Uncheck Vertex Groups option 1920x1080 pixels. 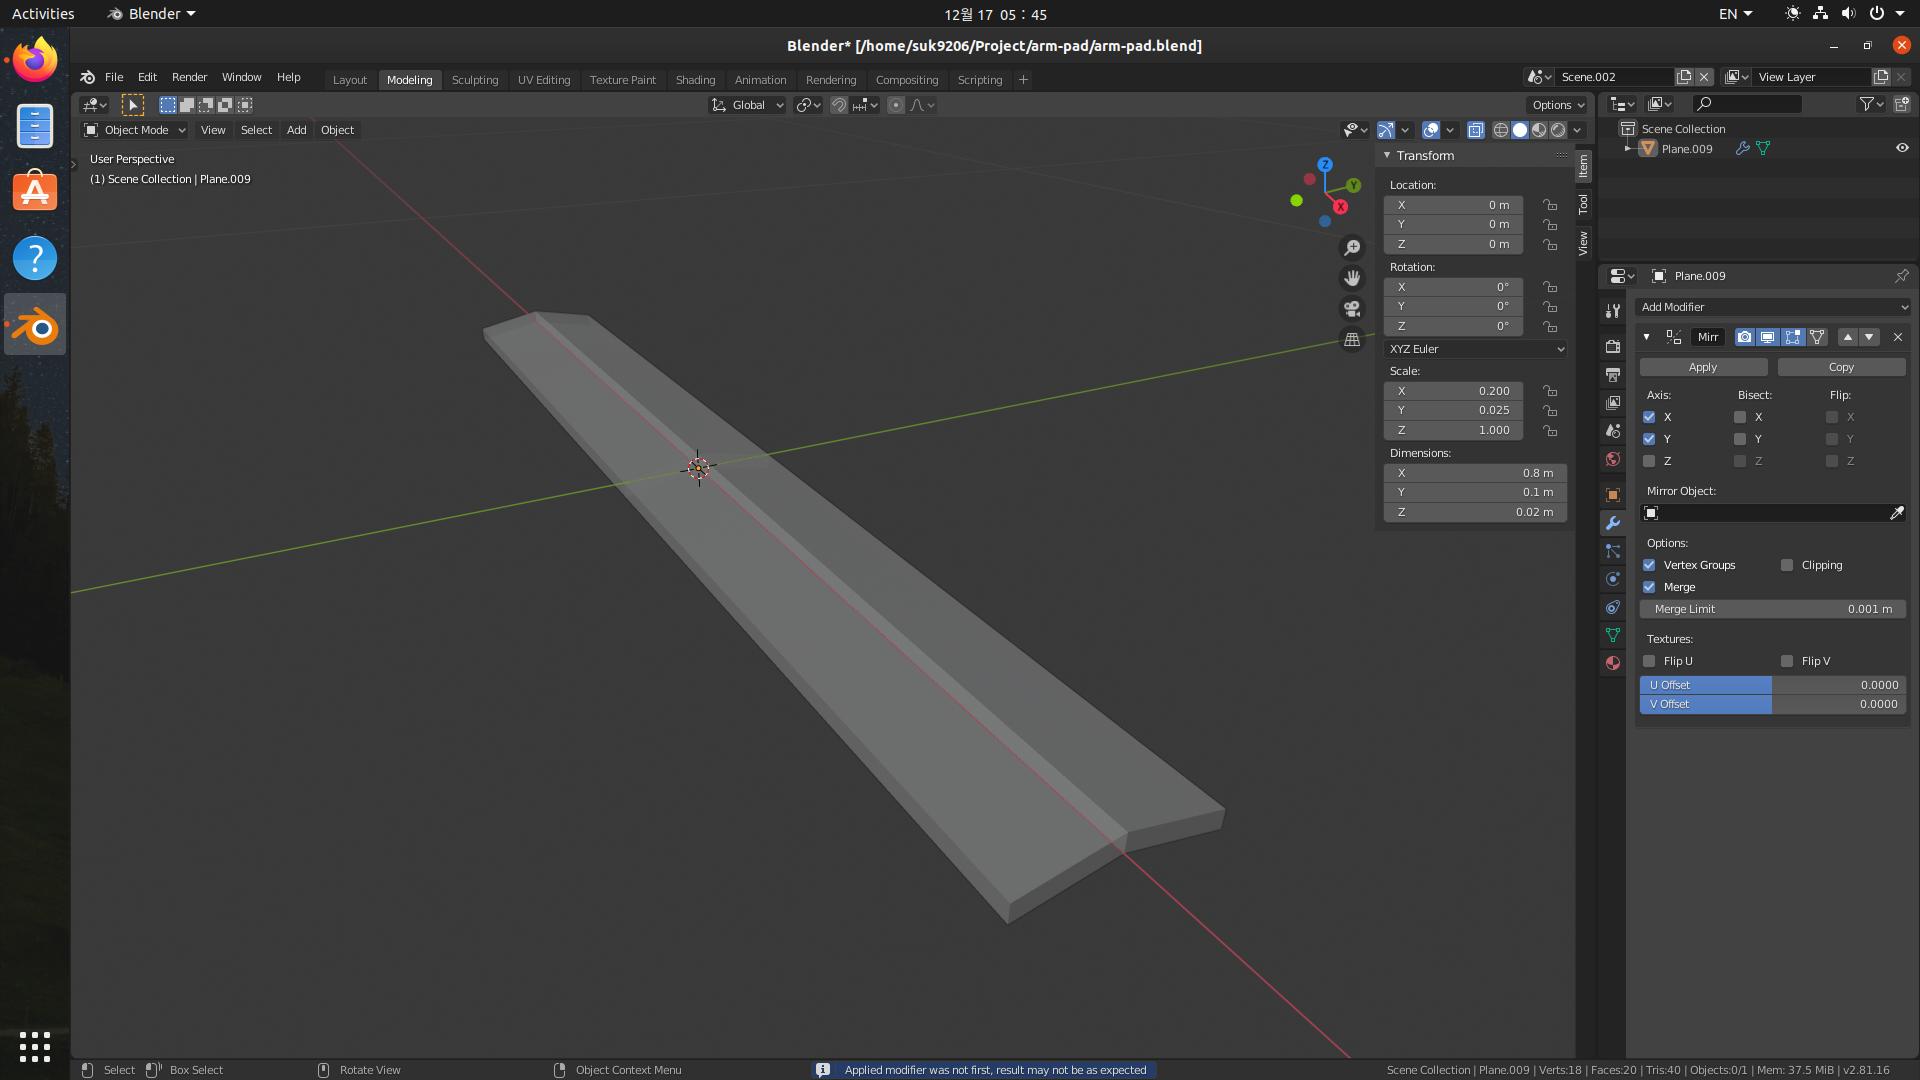point(1649,565)
